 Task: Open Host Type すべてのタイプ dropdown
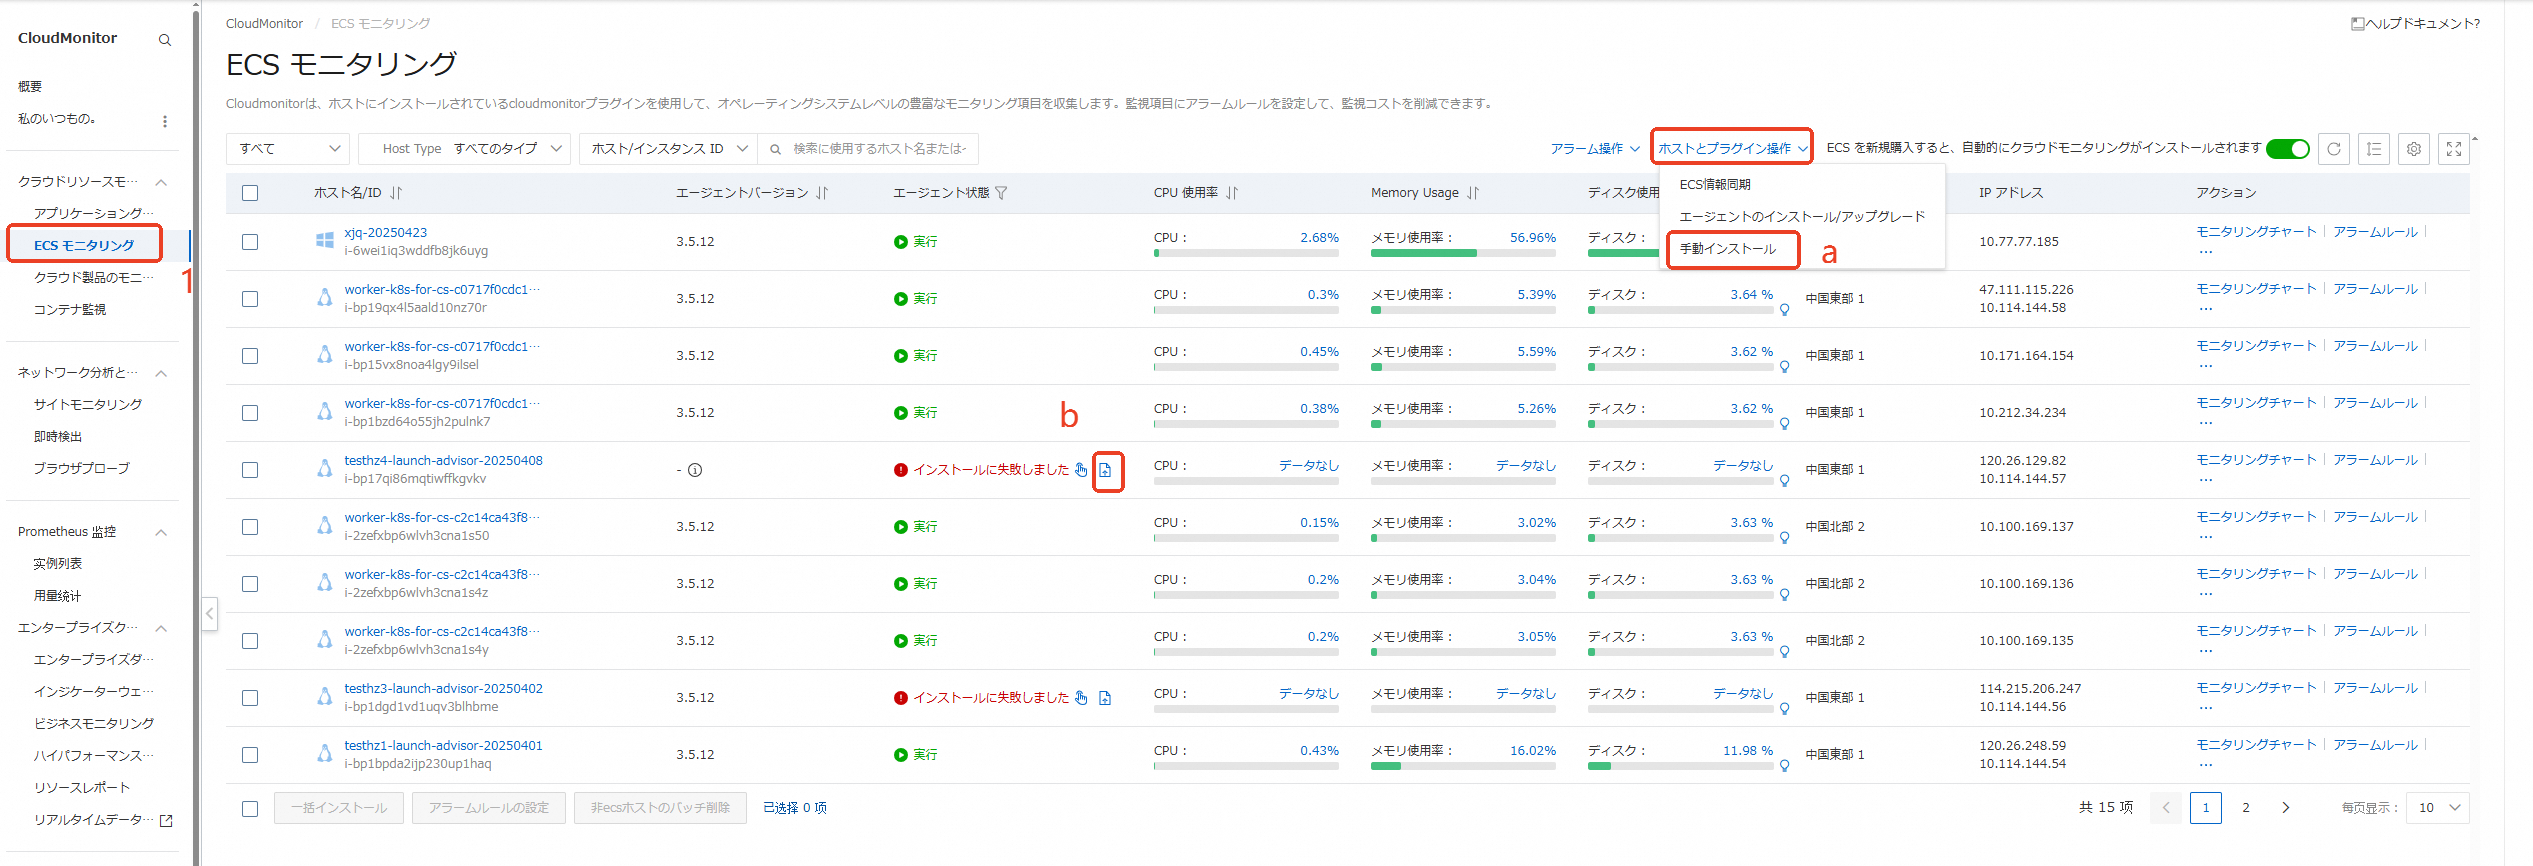click(464, 149)
